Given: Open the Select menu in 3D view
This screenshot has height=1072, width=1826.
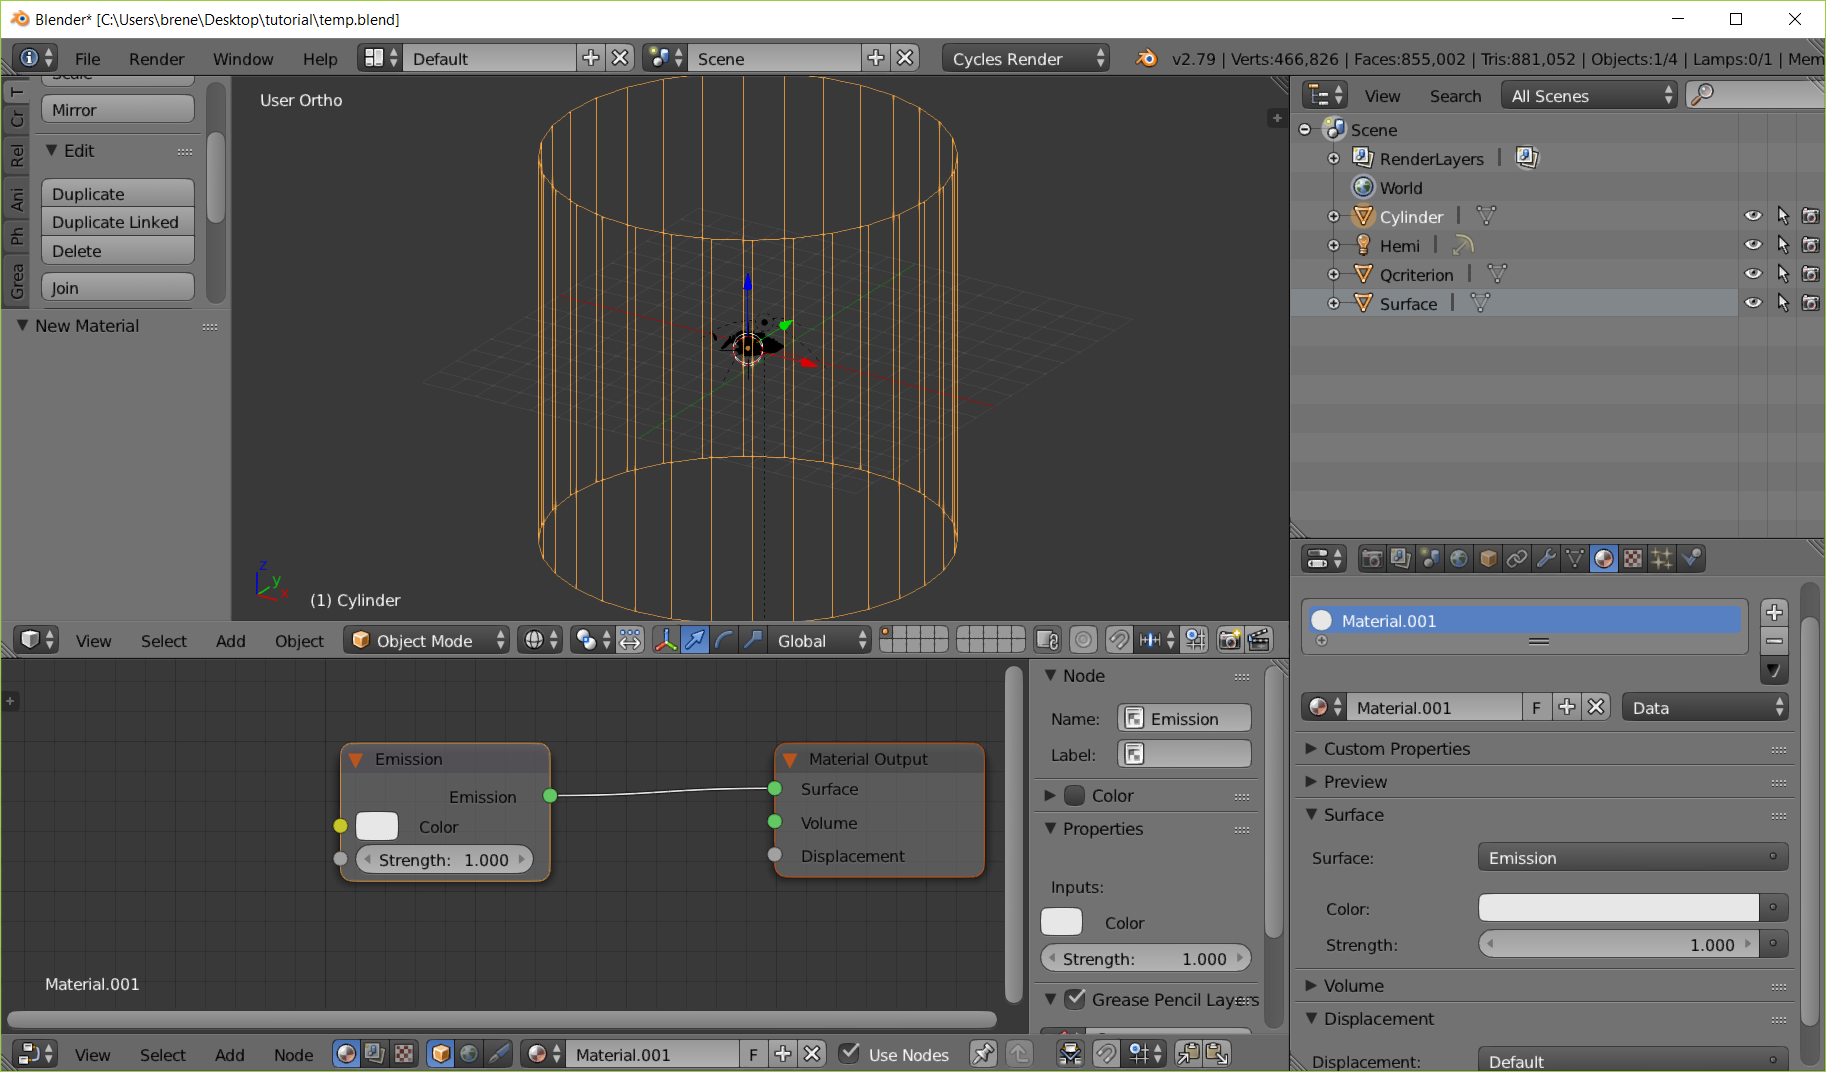Looking at the screenshot, I should click(x=163, y=640).
